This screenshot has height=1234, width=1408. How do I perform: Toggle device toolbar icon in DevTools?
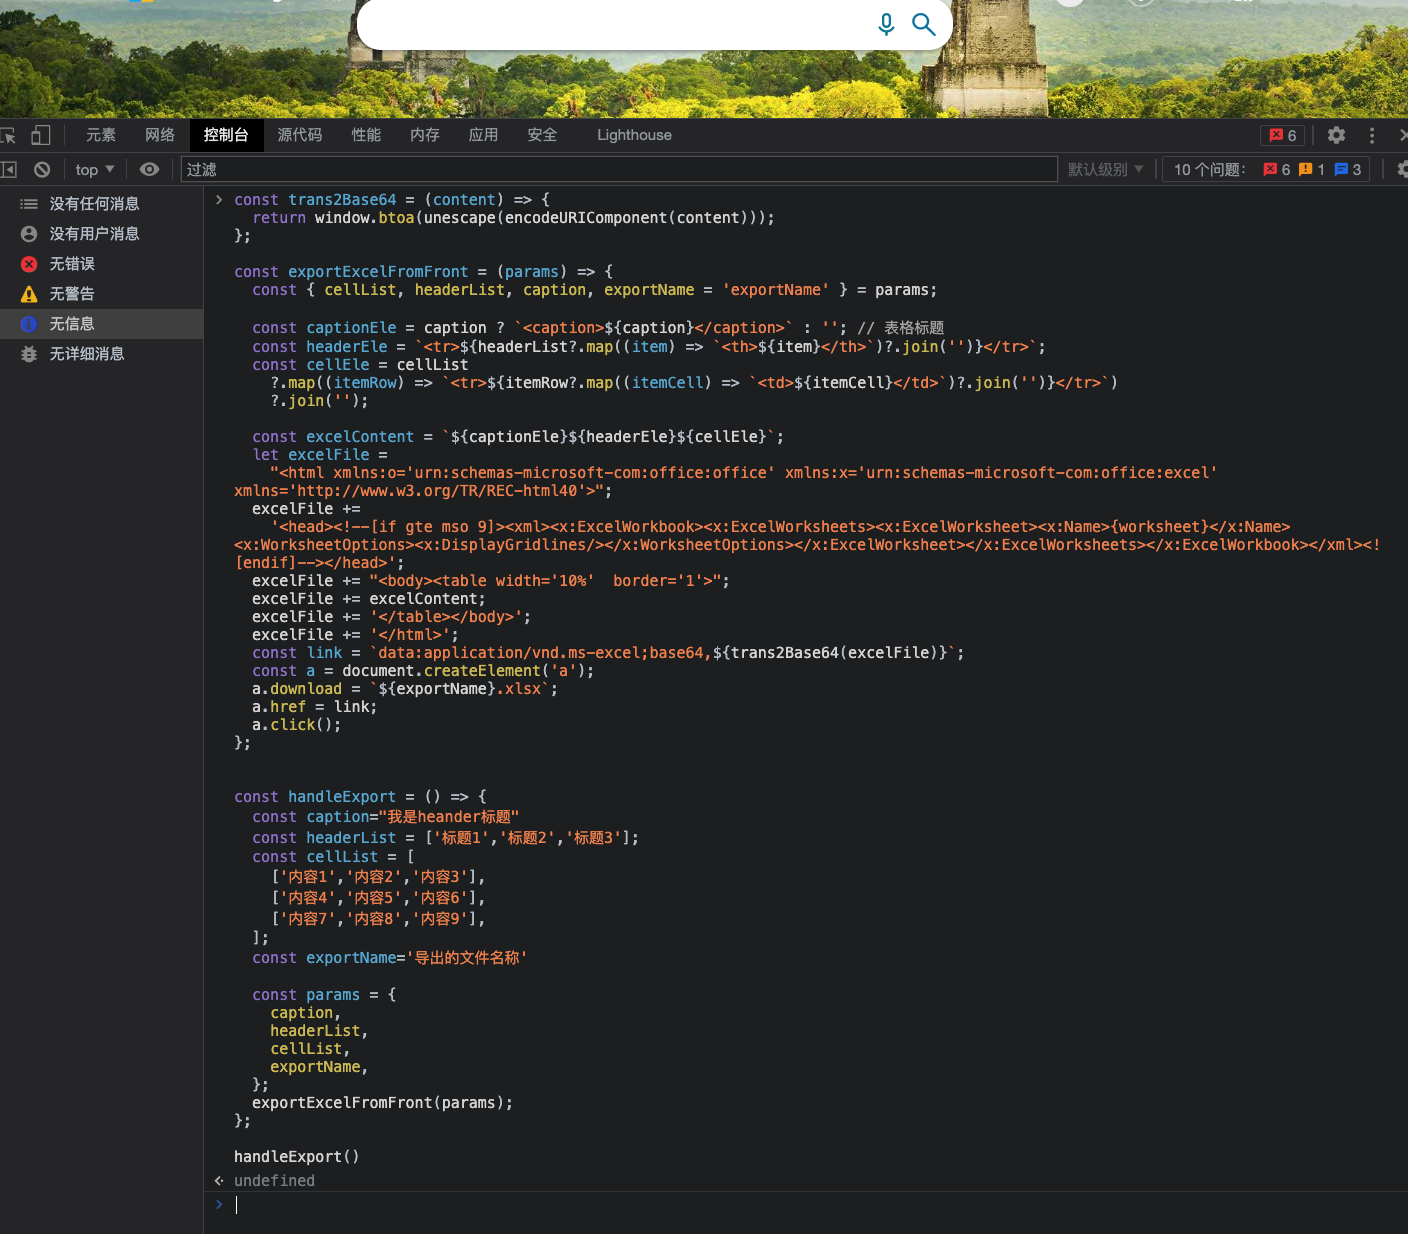41,135
